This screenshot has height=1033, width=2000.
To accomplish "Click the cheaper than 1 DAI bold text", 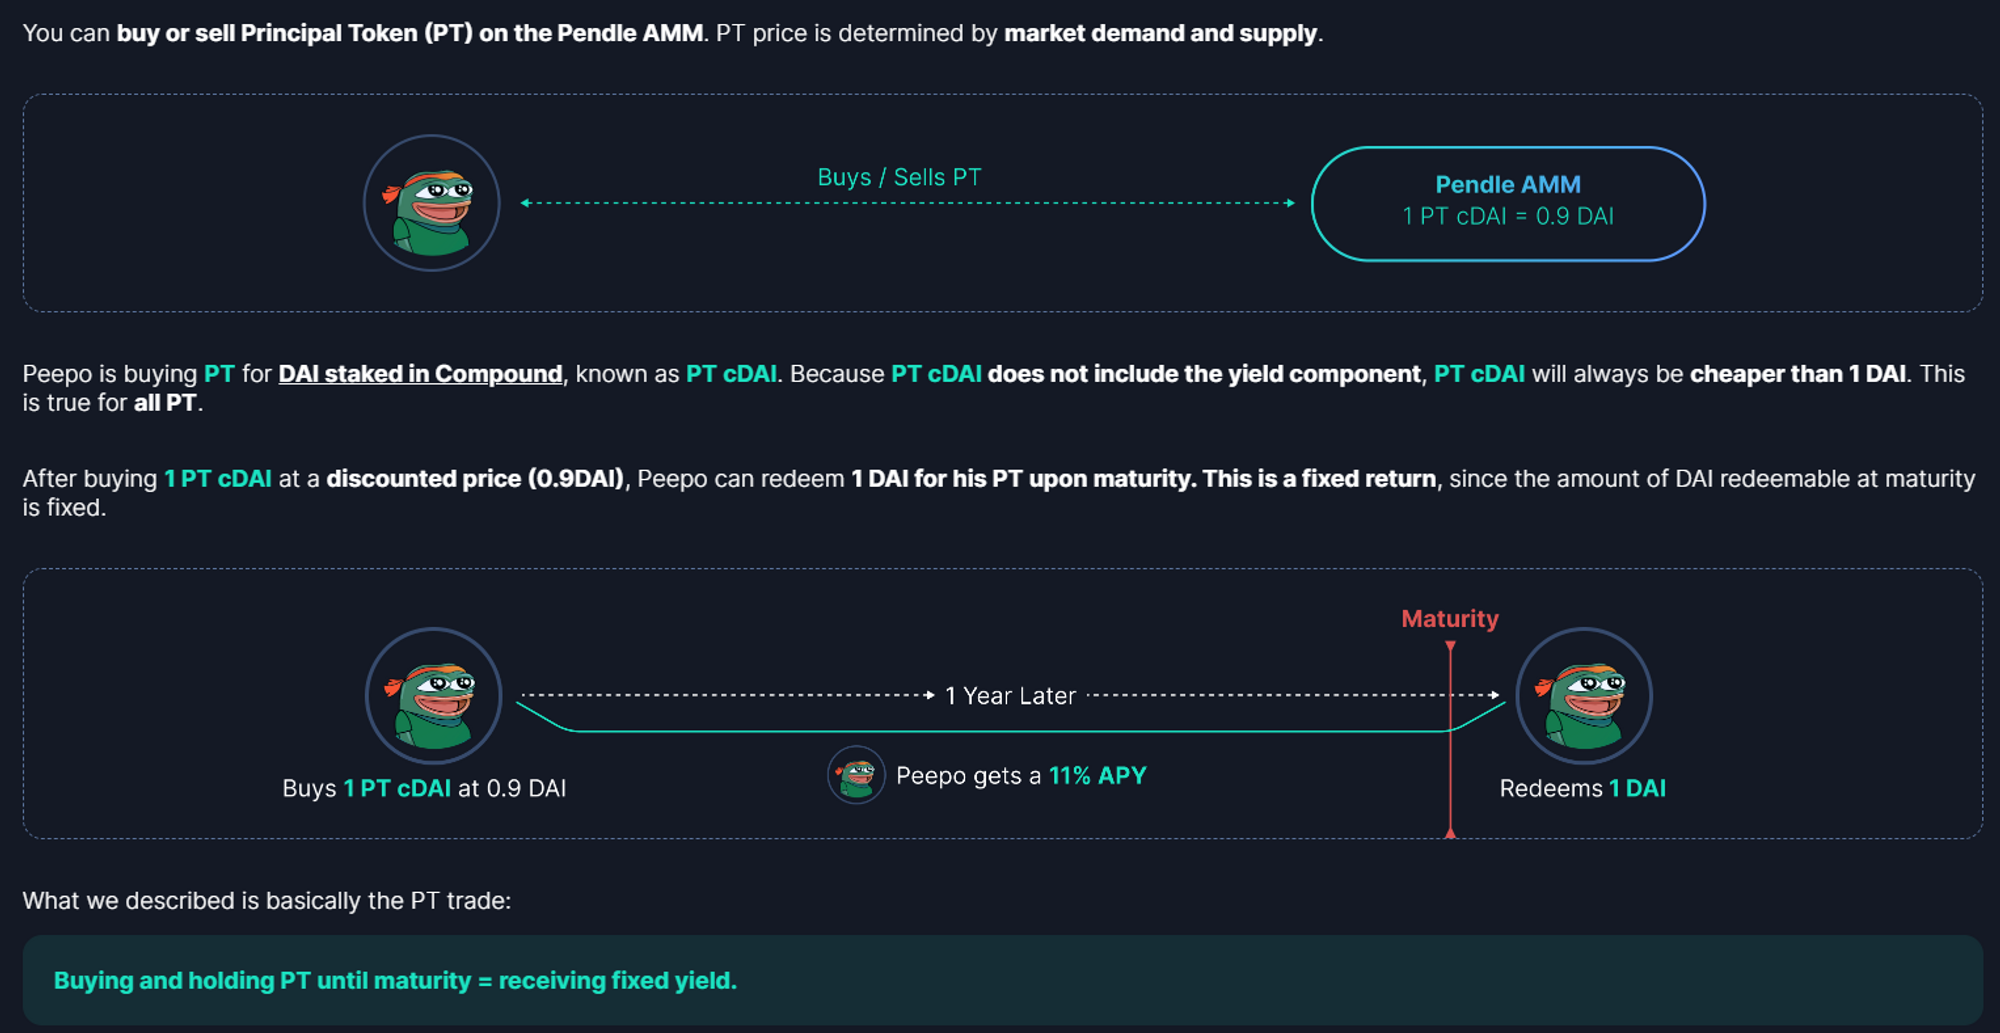I will coord(1797,374).
